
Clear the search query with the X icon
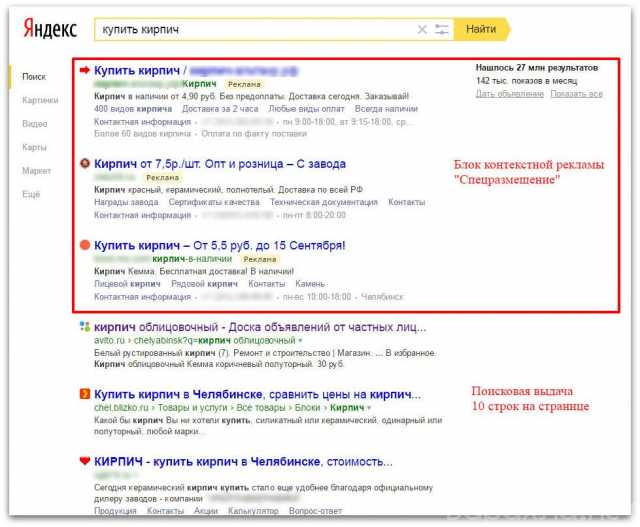(422, 29)
